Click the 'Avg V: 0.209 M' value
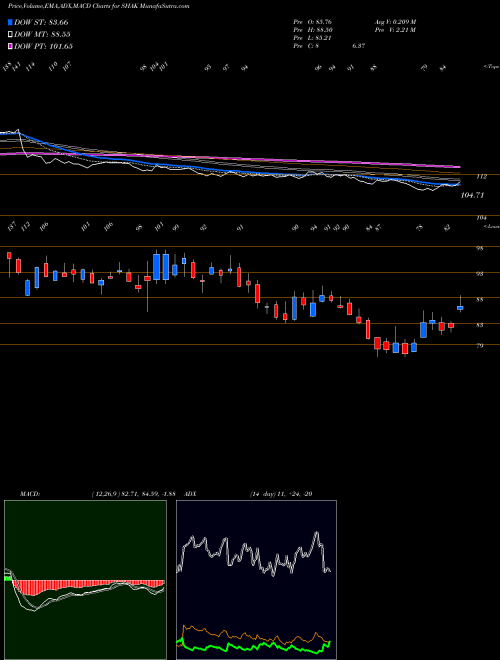Screen dimensions: 500x660 coord(394,22)
